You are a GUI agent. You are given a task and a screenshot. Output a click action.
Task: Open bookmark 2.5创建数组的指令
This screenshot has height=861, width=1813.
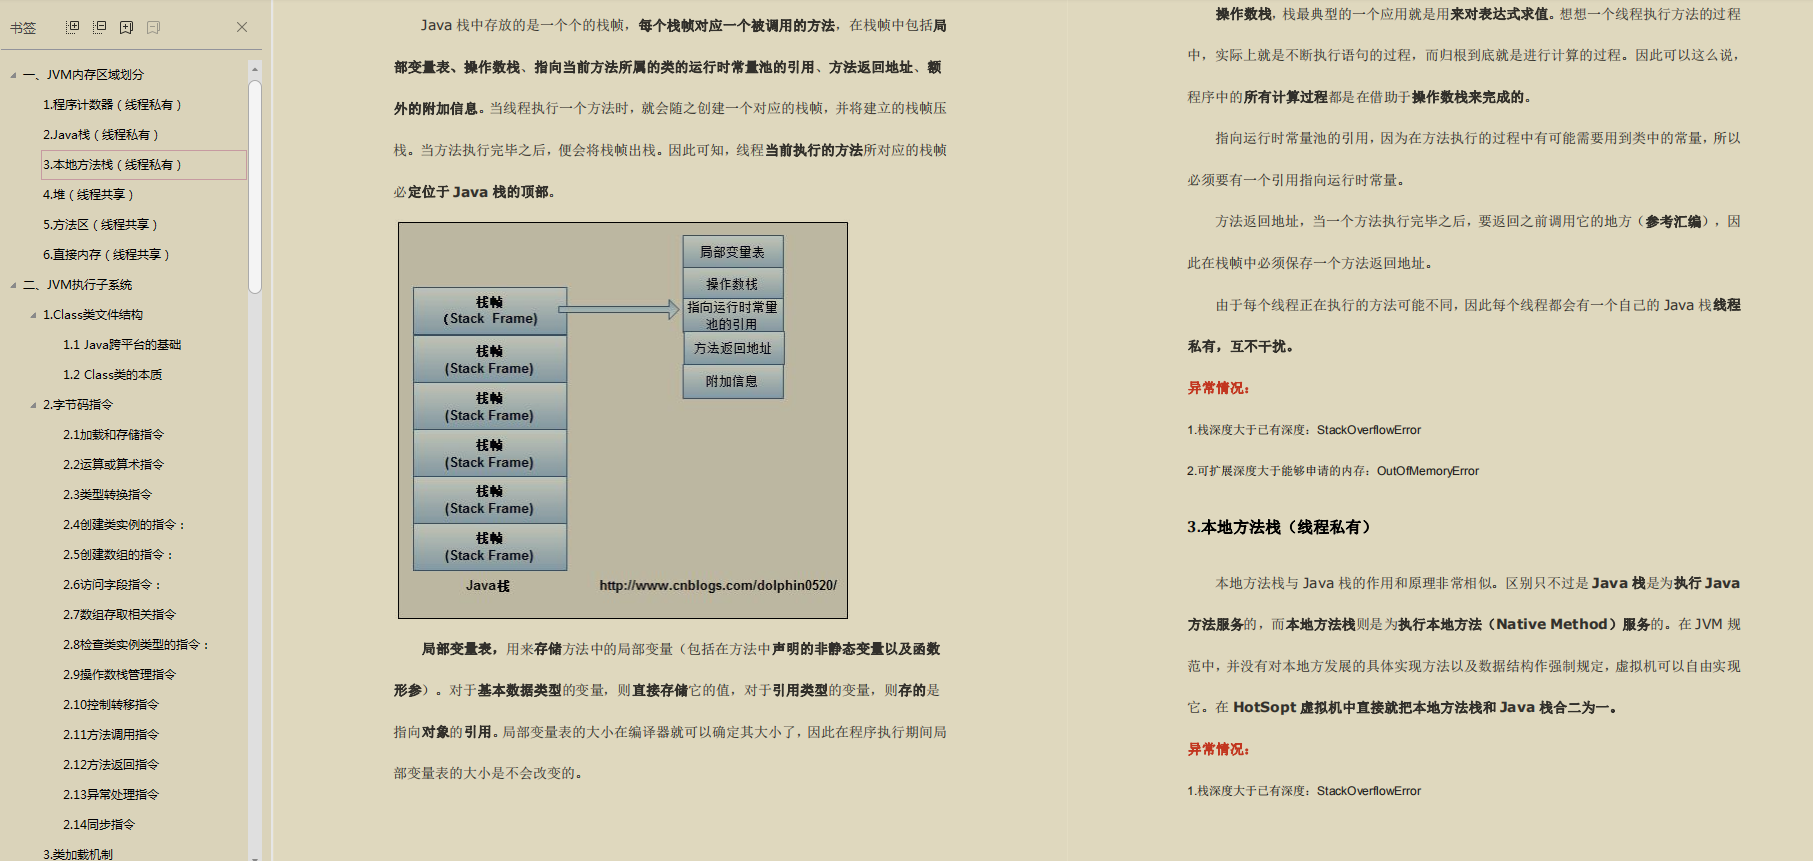pyautogui.click(x=118, y=555)
